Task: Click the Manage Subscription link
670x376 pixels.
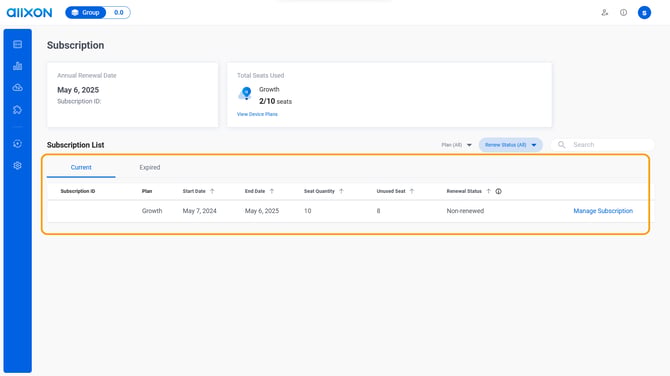Action: point(603,211)
